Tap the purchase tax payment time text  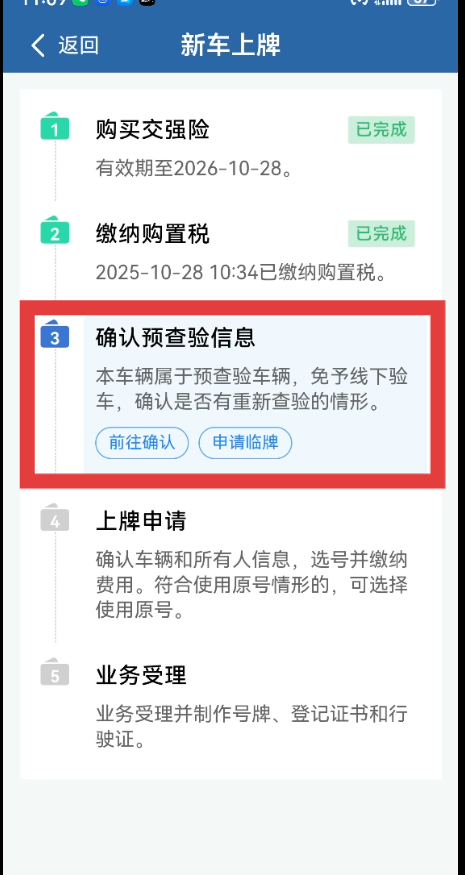[241, 272]
